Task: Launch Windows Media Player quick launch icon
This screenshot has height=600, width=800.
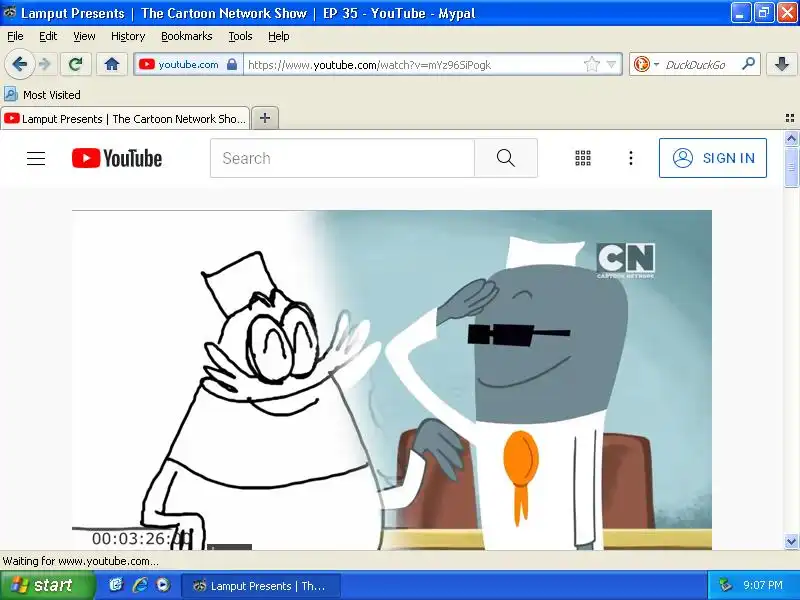Action: [163, 585]
